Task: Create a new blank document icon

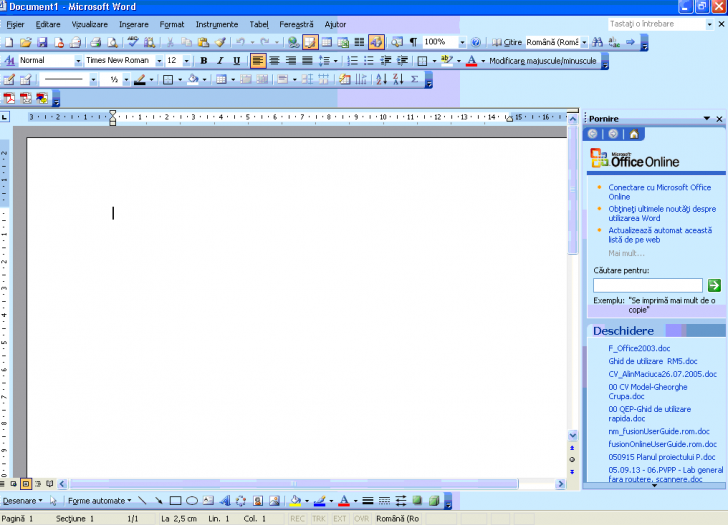Action: coord(9,43)
